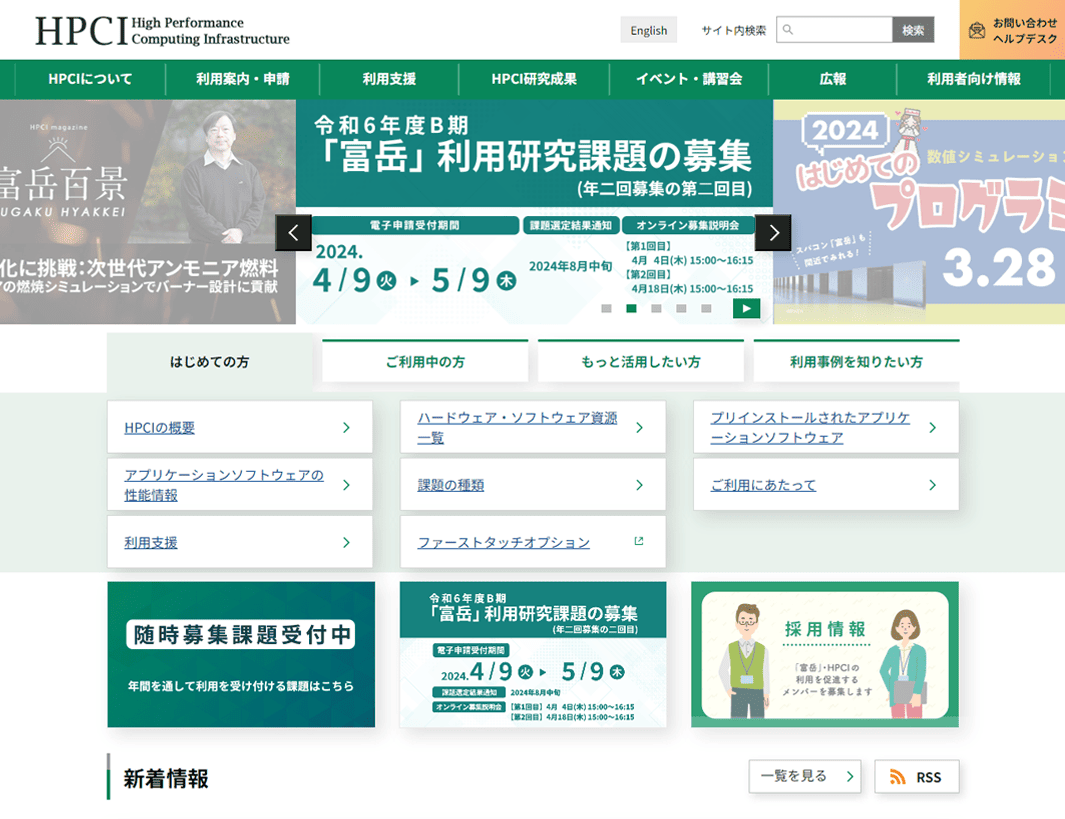This screenshot has width=1065, height=819.
Task: Open お問い合わせ ヘルプデスク link
Action: point(1012,30)
